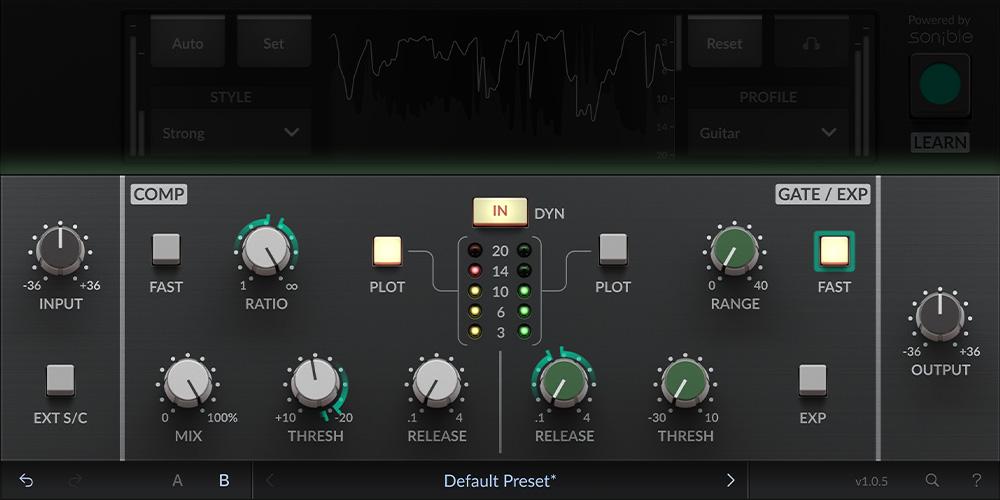Click the INPUT gain knob
This screenshot has height=500, width=1000.
coord(61,250)
